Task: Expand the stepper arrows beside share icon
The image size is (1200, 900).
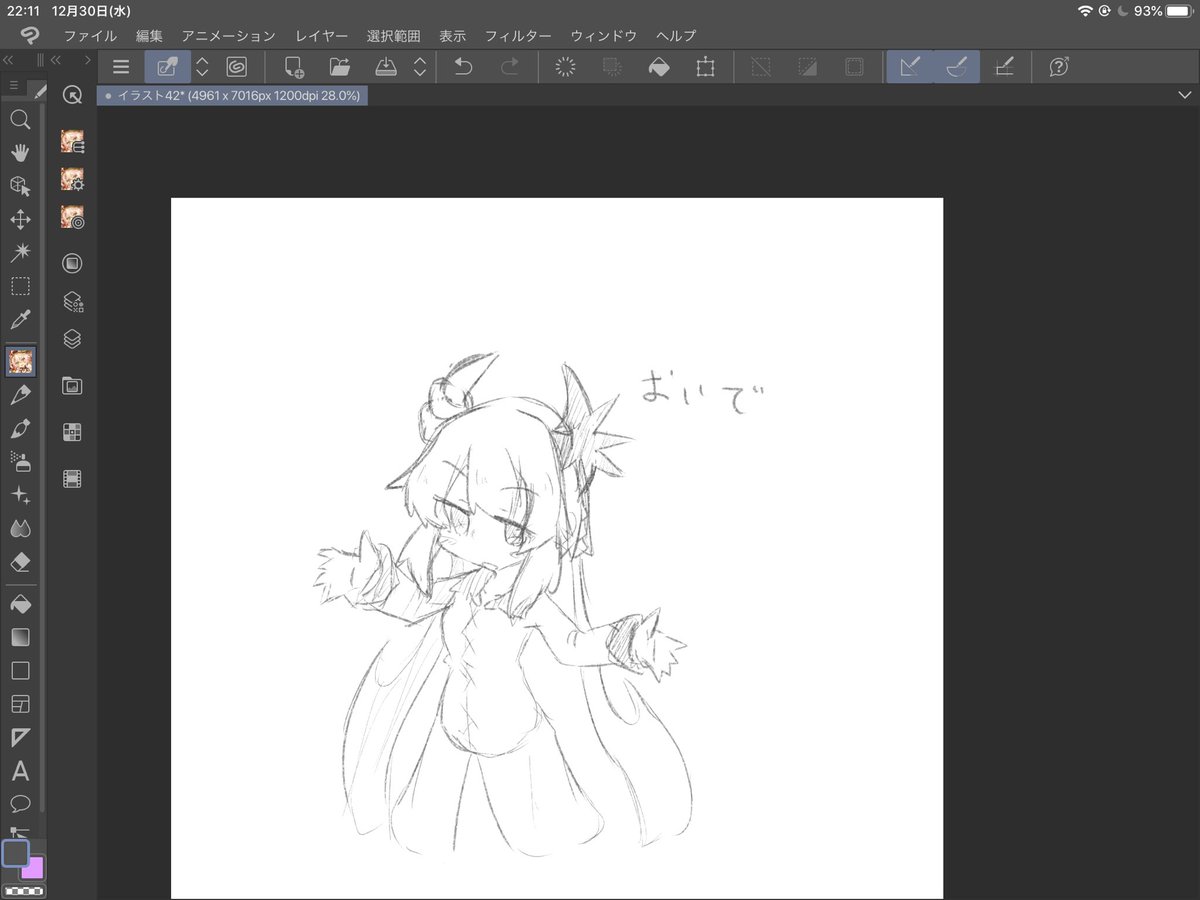Action: pyautogui.click(x=202, y=67)
